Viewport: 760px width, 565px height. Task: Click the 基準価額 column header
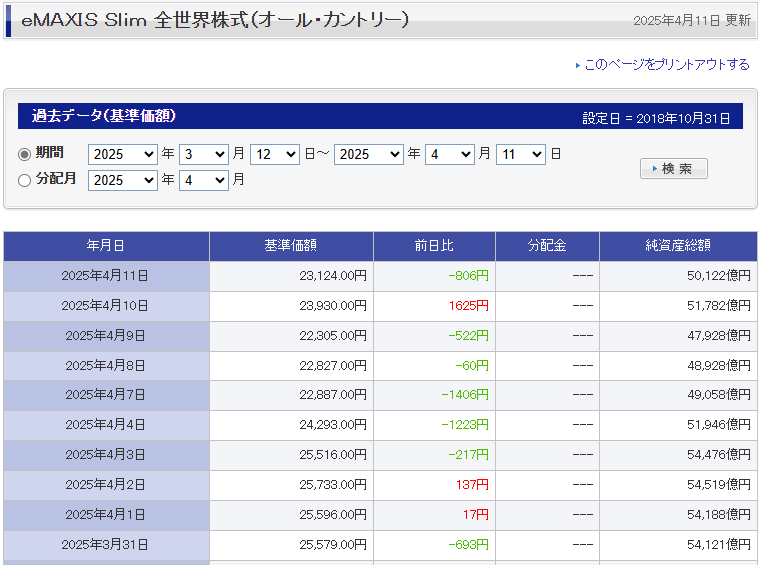[291, 246]
